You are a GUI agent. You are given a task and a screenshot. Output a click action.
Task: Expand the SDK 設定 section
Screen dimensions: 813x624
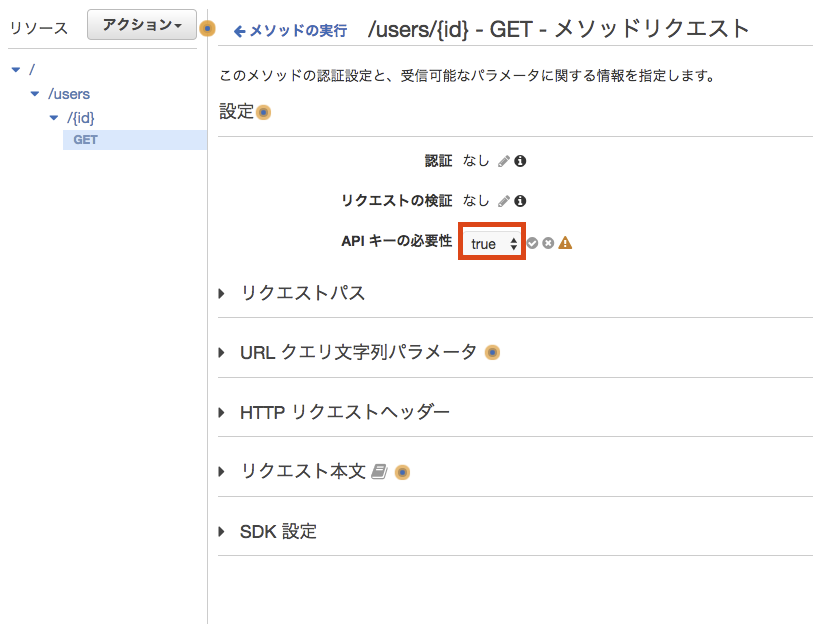click(x=278, y=532)
